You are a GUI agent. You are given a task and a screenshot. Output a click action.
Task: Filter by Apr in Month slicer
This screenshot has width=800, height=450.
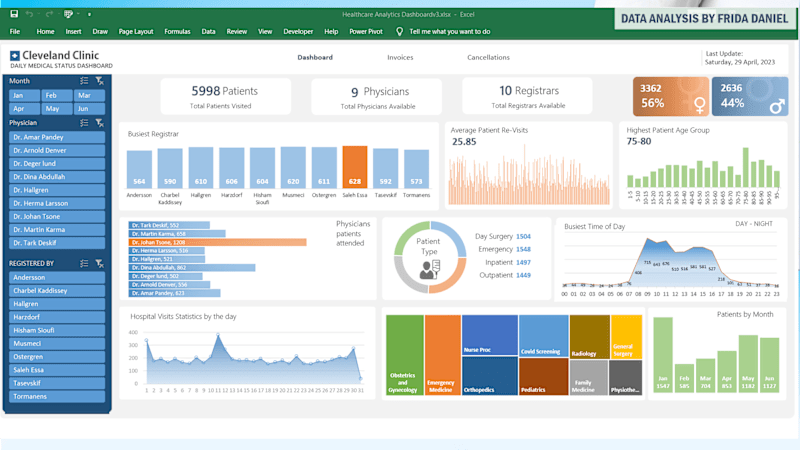(24, 109)
